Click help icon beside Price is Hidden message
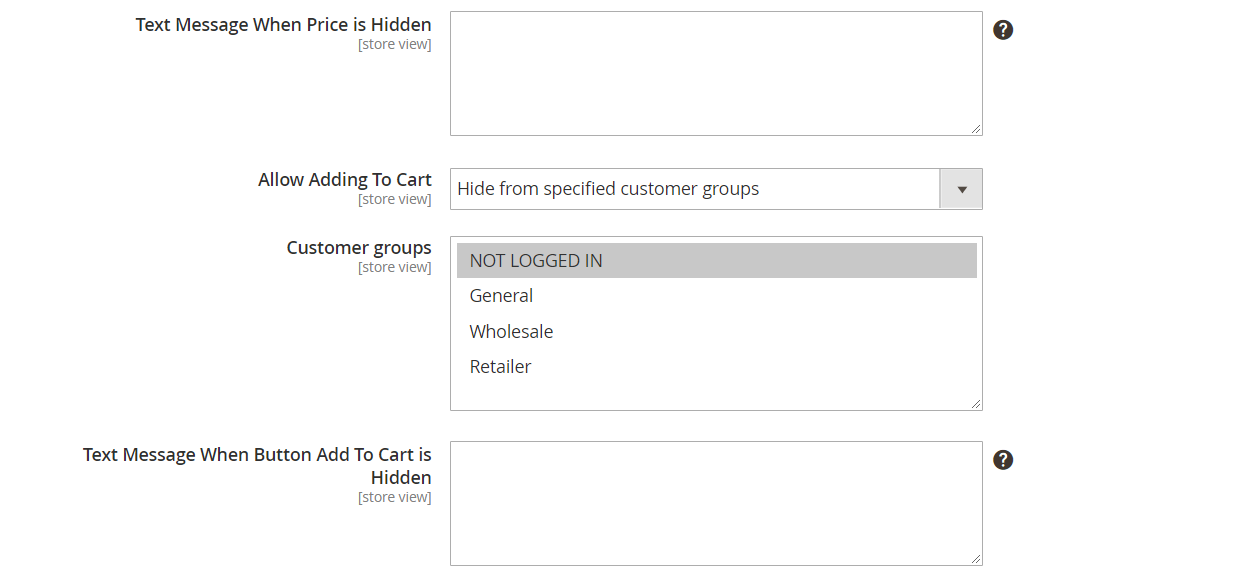1260x581 pixels. coord(1003,30)
